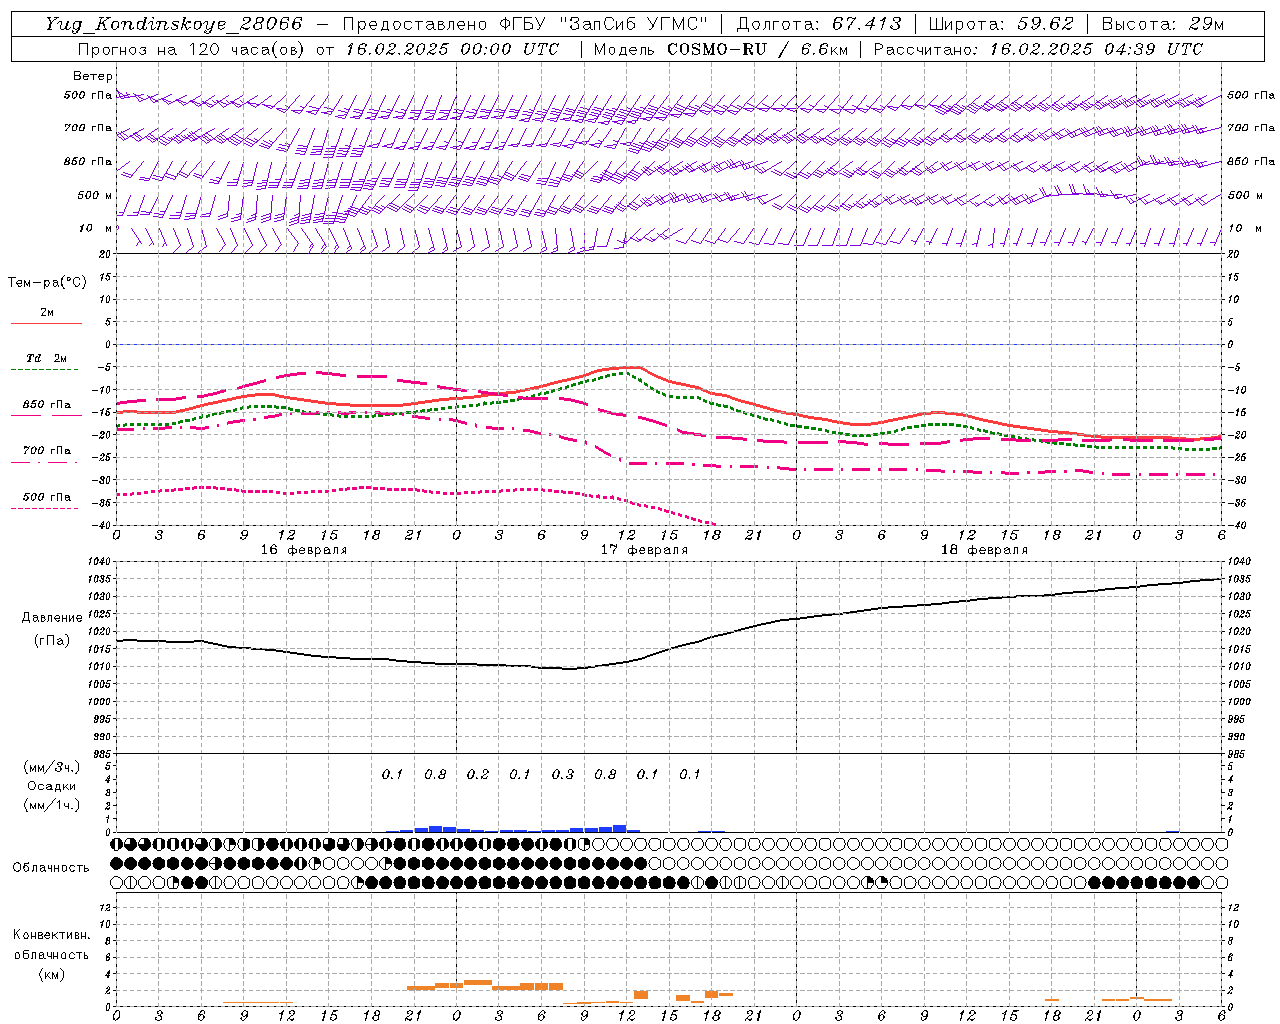Click the Высота: 29м header field
Viewport: 1280px width, 1024px height.
point(1162,24)
